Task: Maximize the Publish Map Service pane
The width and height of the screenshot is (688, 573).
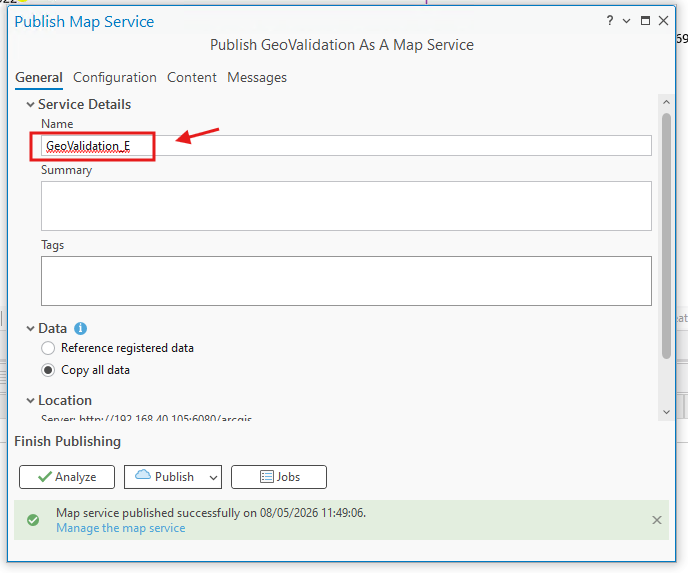Action: pyautogui.click(x=645, y=21)
